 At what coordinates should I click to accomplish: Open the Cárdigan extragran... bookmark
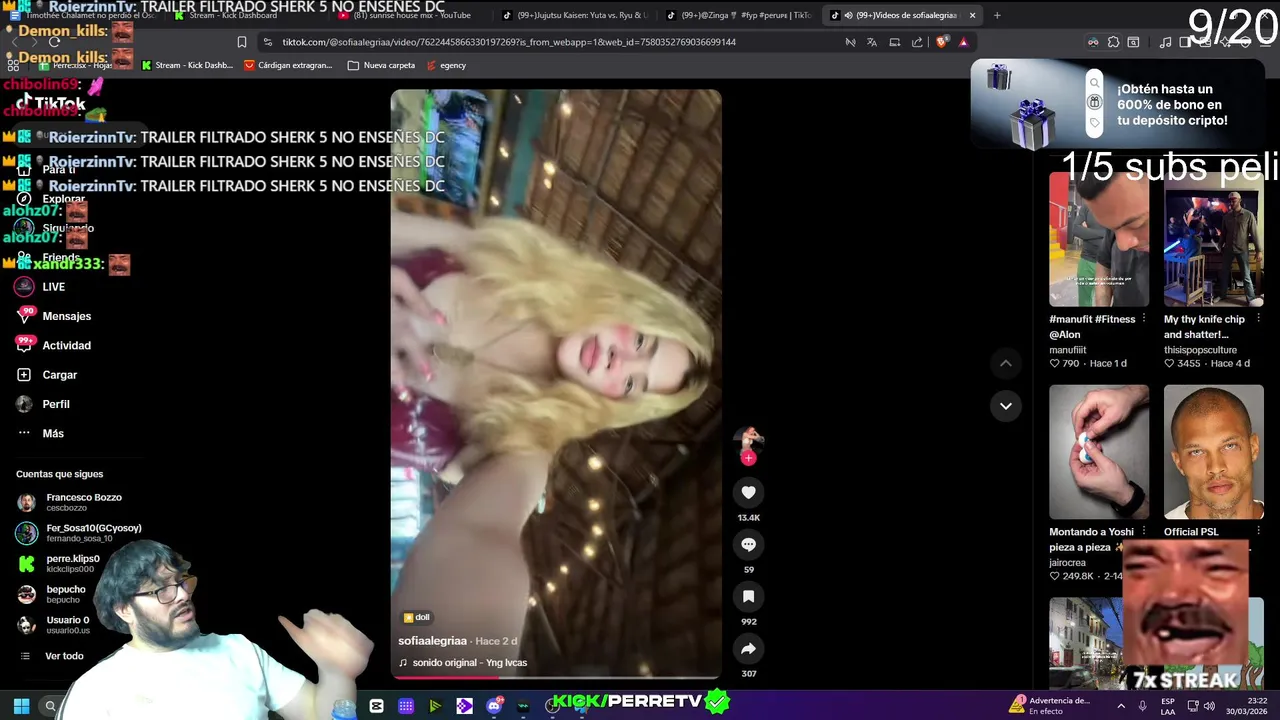click(x=288, y=65)
